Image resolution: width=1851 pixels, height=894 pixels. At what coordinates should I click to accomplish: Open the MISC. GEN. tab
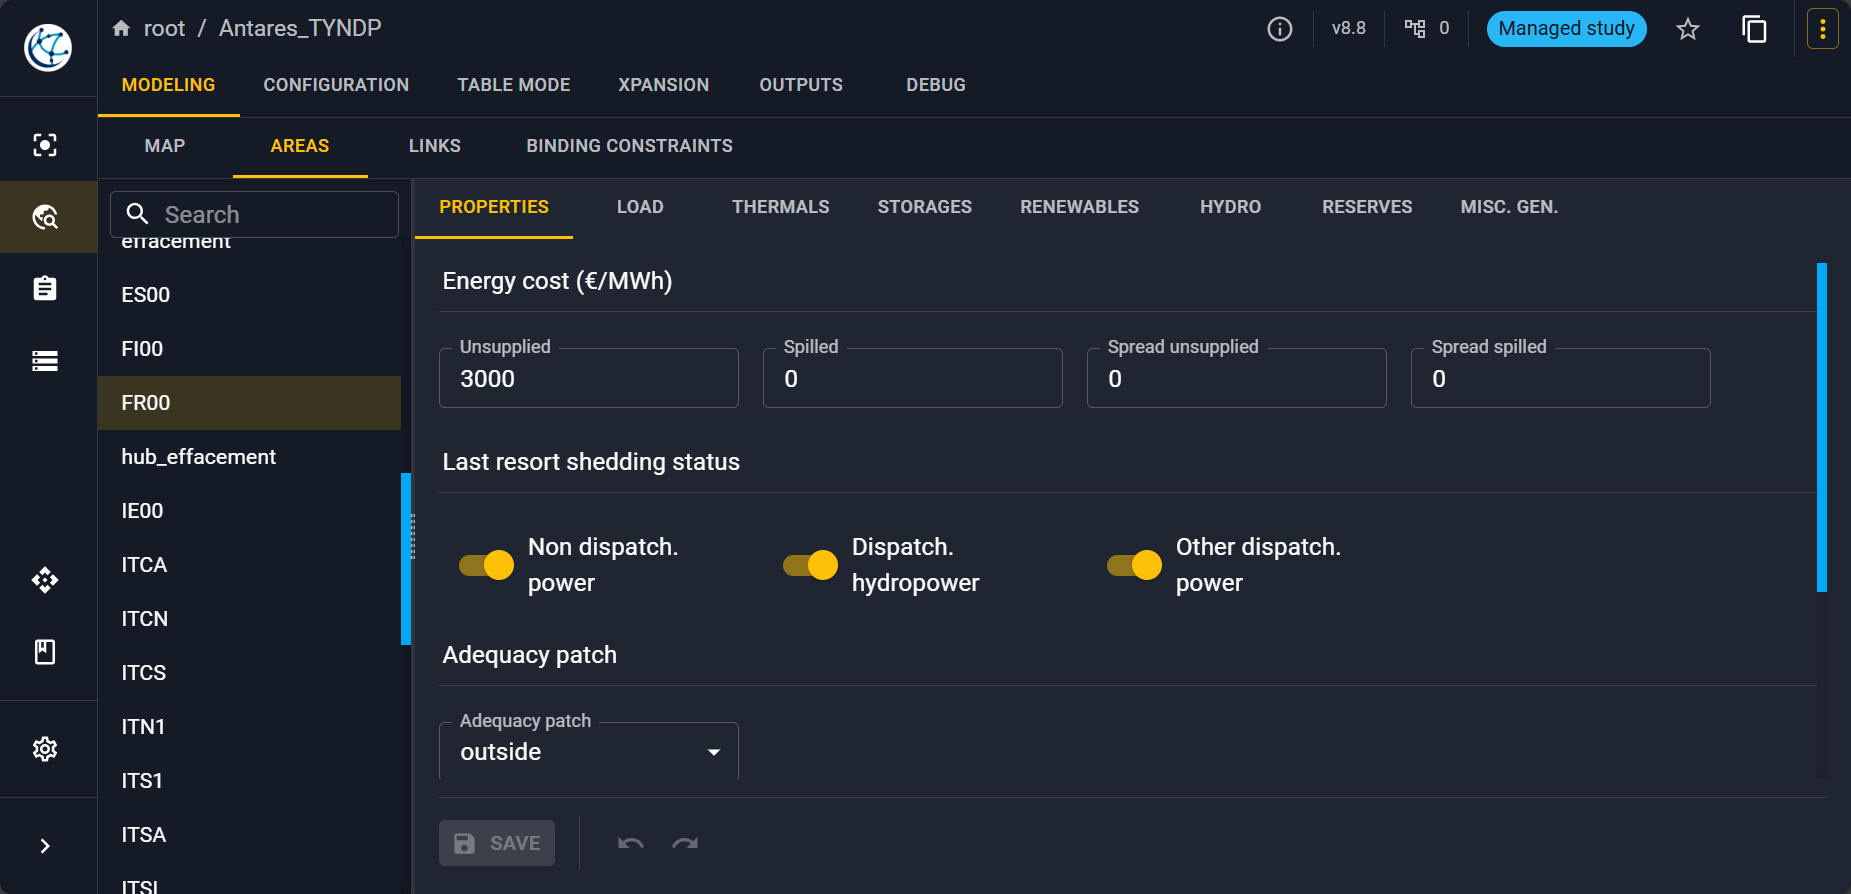(x=1510, y=207)
